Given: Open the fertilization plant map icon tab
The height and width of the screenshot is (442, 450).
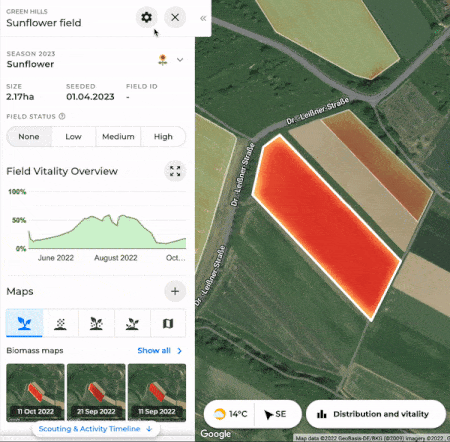Looking at the screenshot, I should pyautogui.click(x=132, y=323).
